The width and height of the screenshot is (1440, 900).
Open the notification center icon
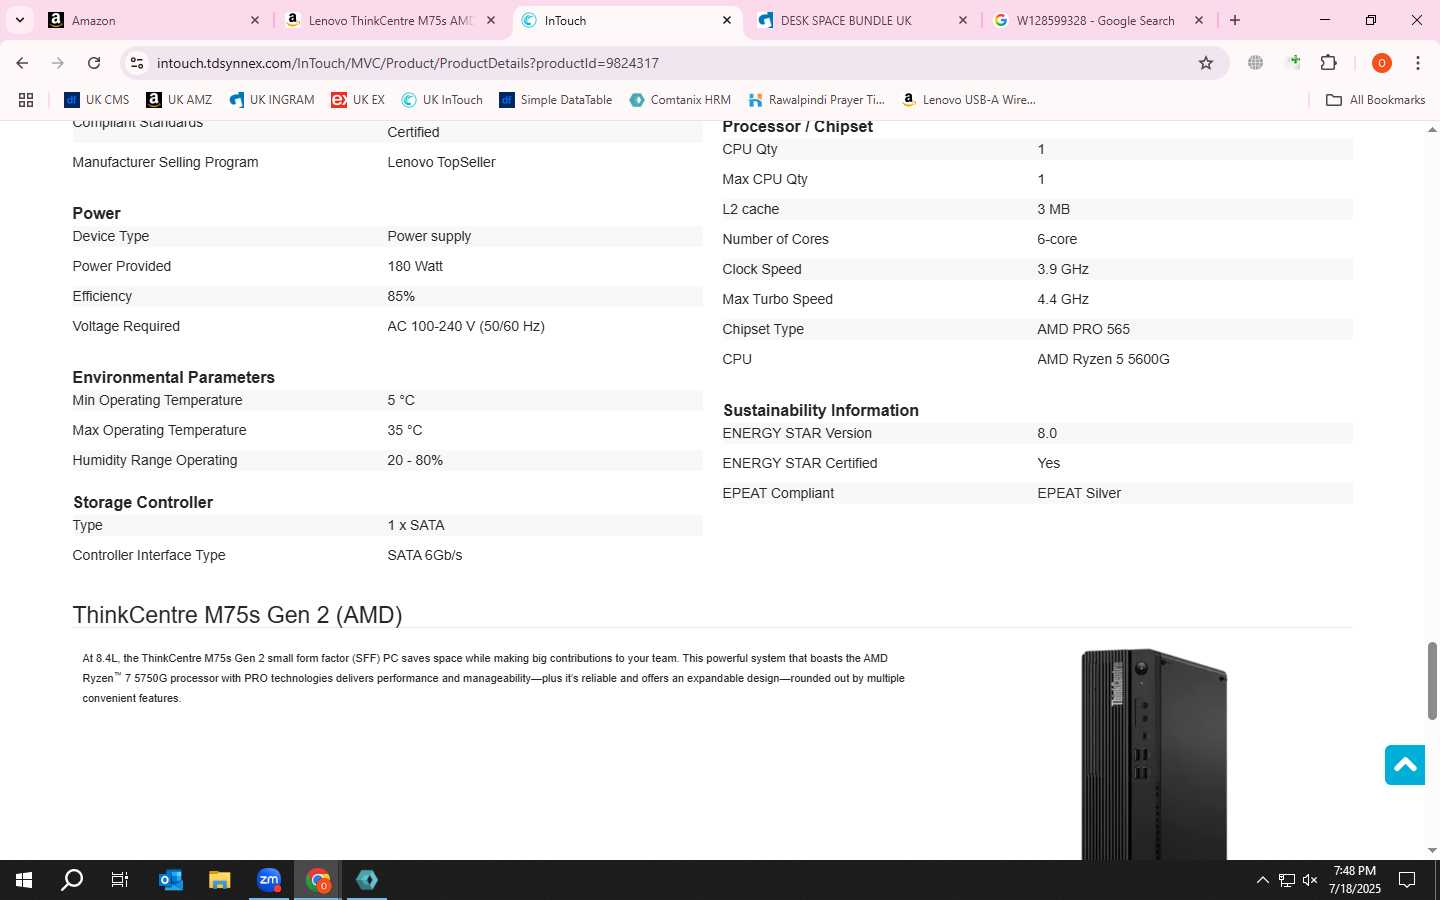tap(1407, 880)
